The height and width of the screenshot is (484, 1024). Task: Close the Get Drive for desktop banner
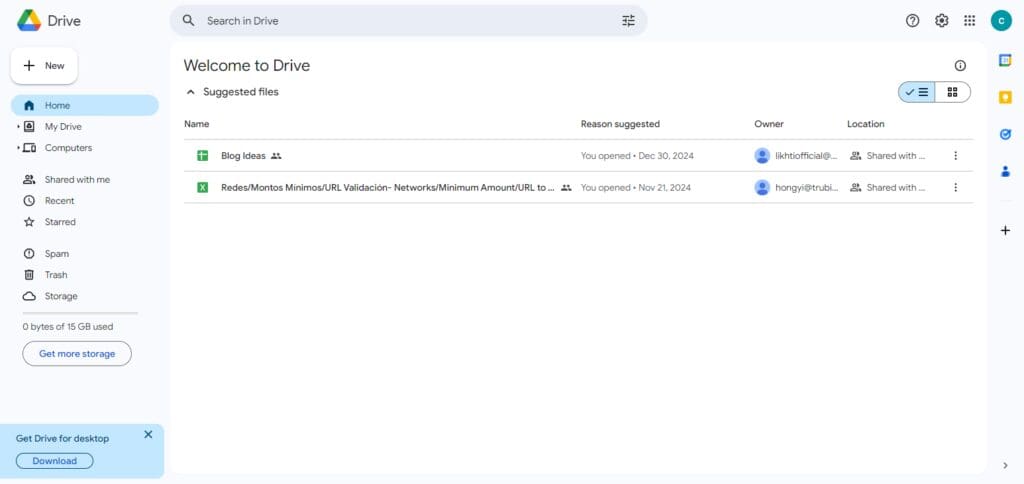(x=148, y=434)
